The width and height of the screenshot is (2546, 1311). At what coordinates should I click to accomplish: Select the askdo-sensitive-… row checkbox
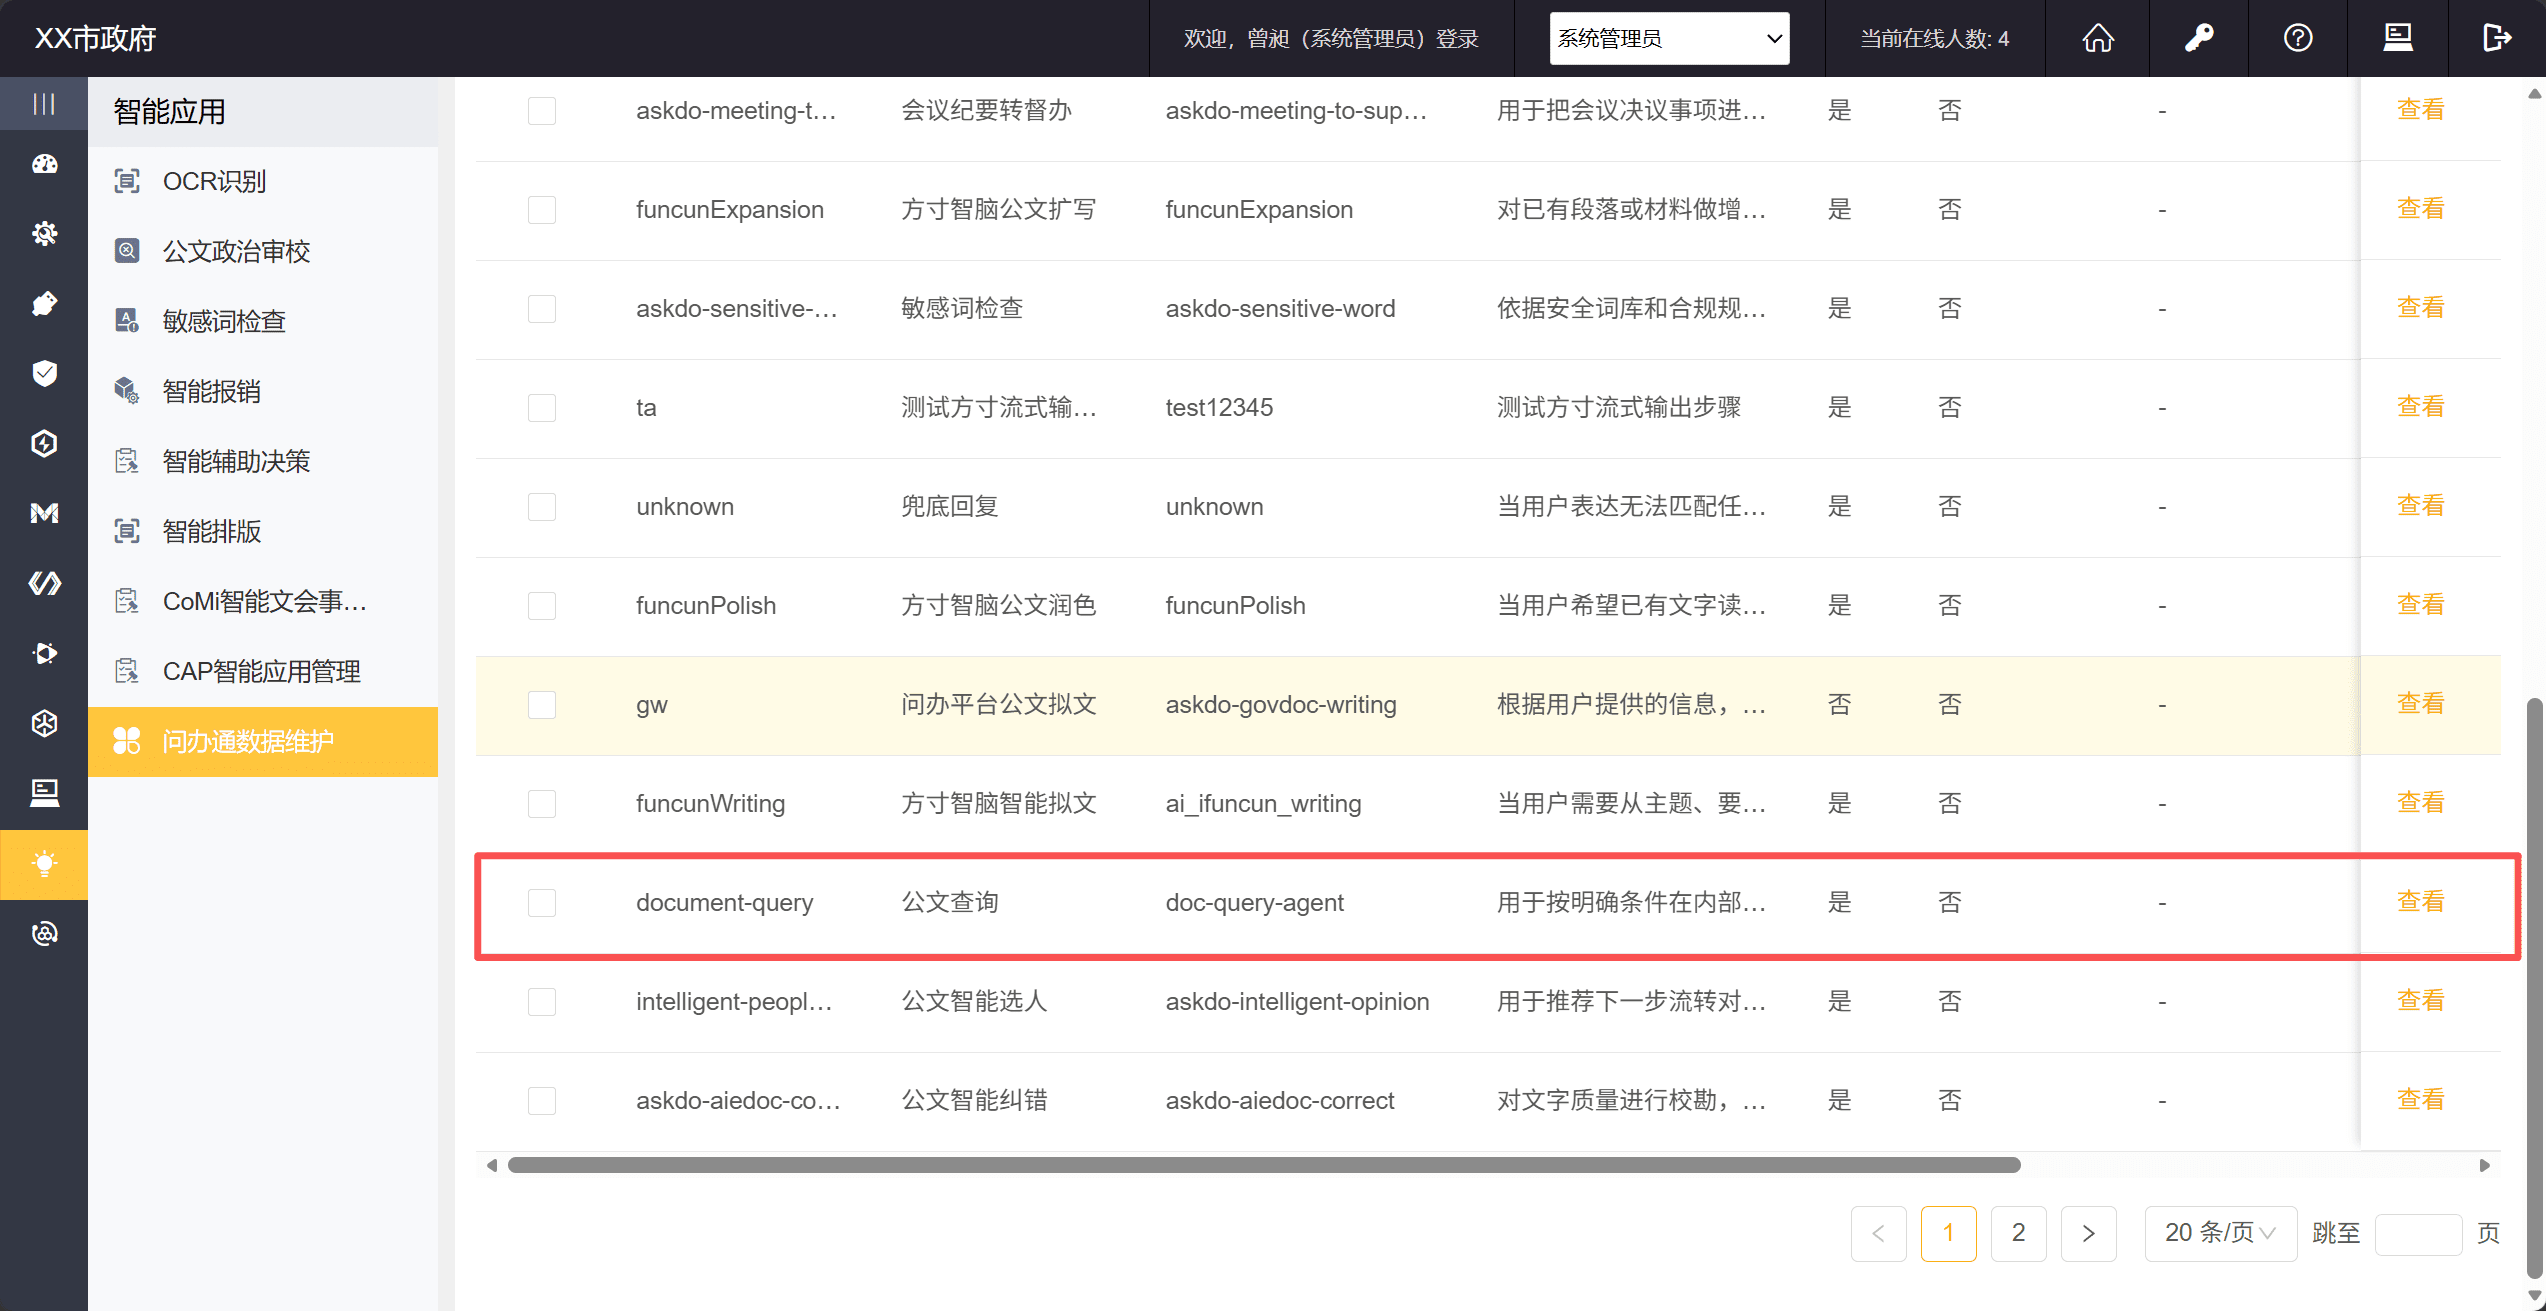(542, 309)
